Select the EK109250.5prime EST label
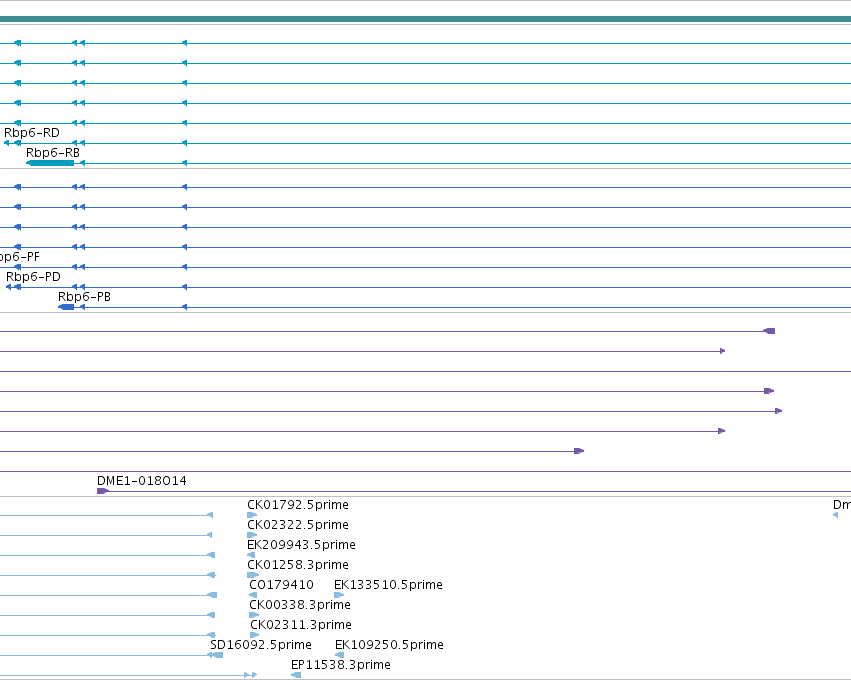 389,645
